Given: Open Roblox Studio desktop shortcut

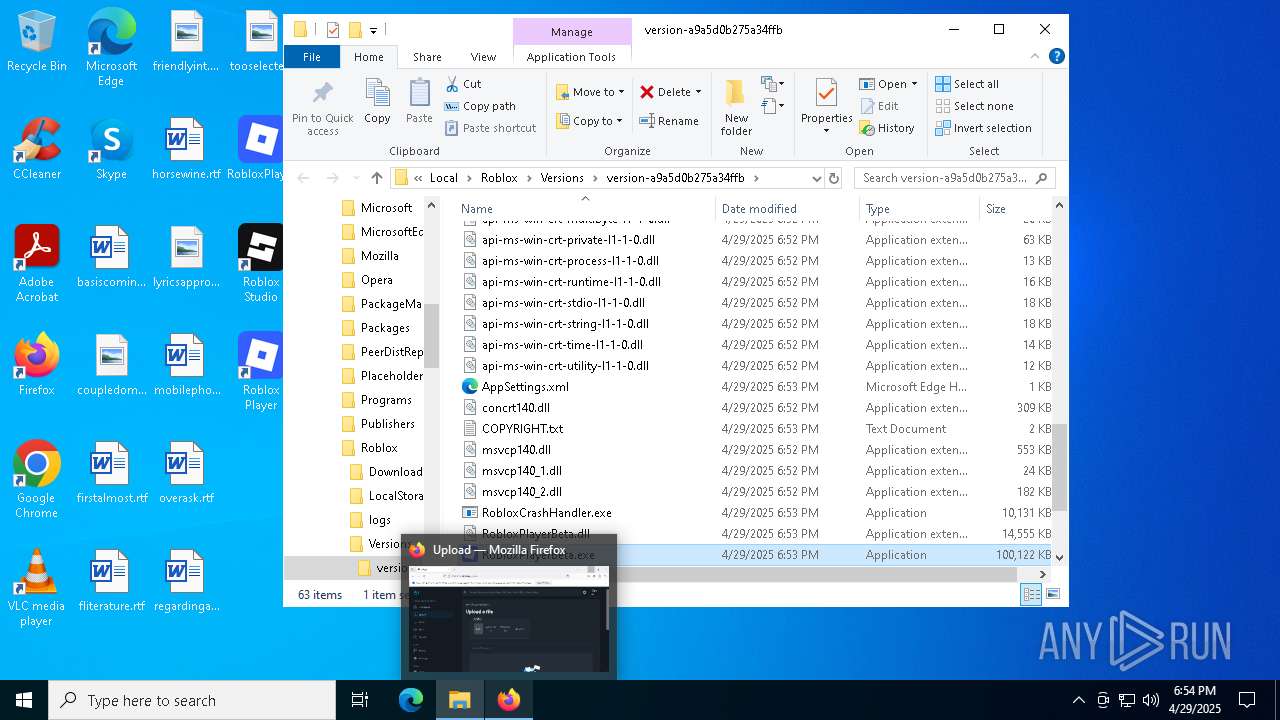Looking at the screenshot, I should [x=261, y=264].
